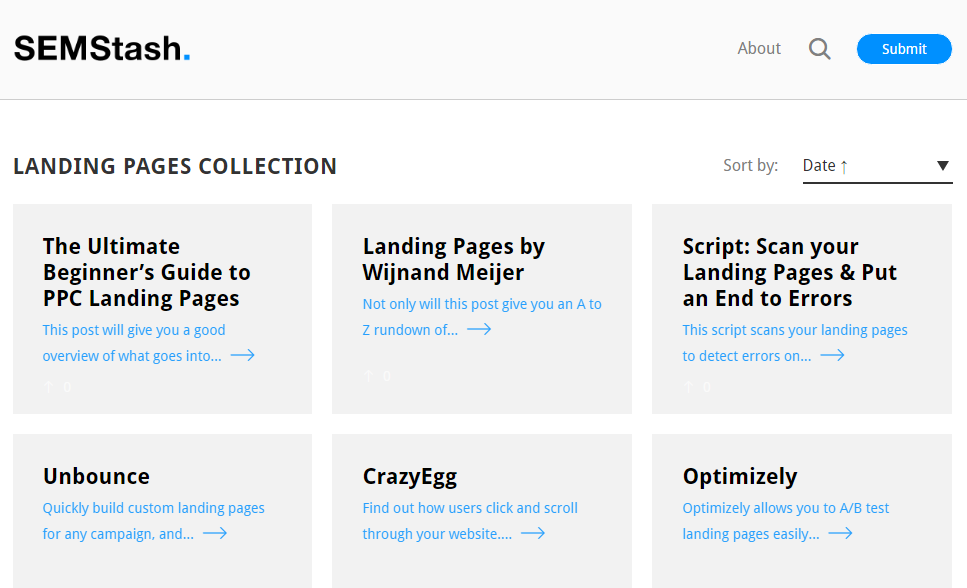The height and width of the screenshot is (588, 967).
Task: Click arrow after 'Z rundown of...'
Action: point(479,329)
